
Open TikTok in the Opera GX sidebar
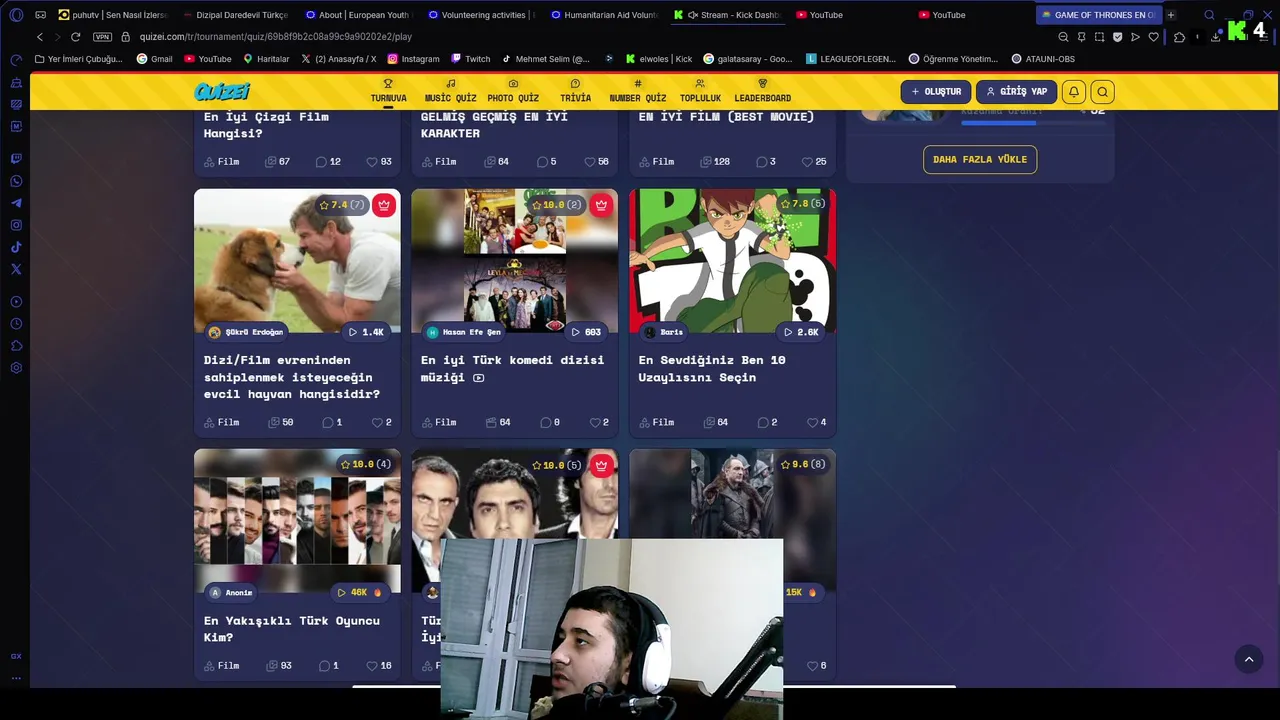click(x=16, y=247)
